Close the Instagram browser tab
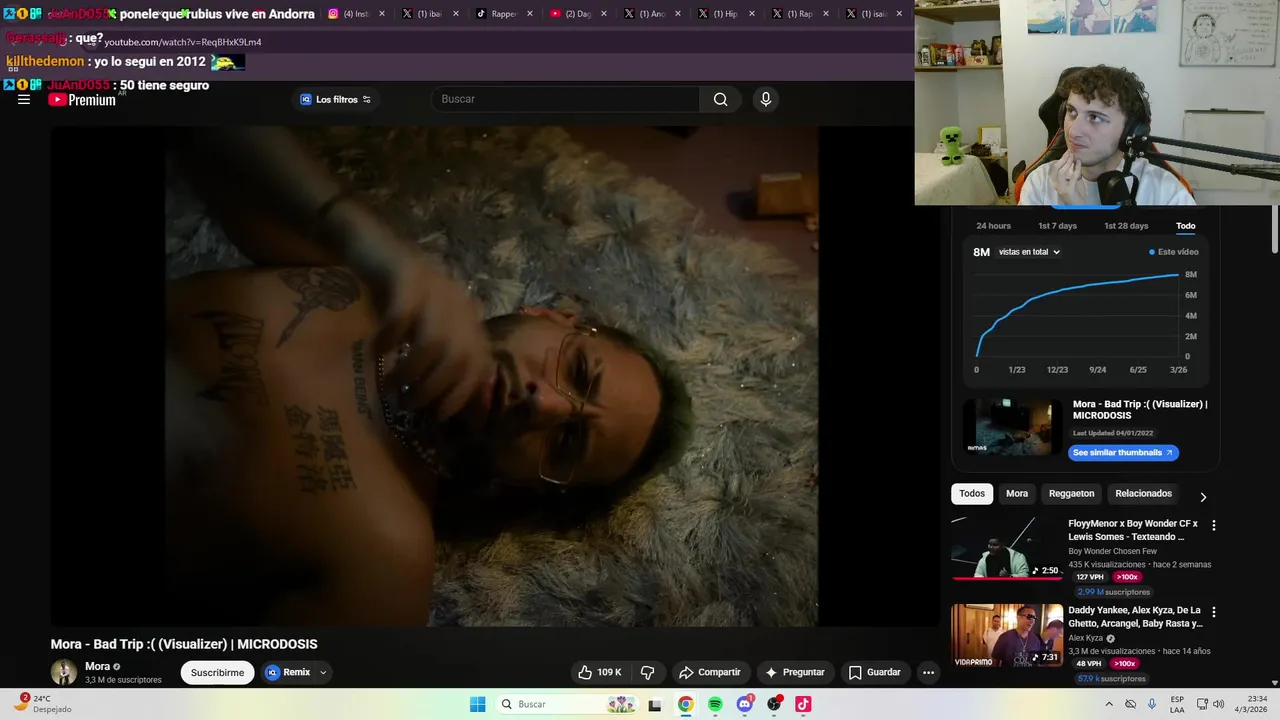 pyautogui.click(x=382, y=14)
